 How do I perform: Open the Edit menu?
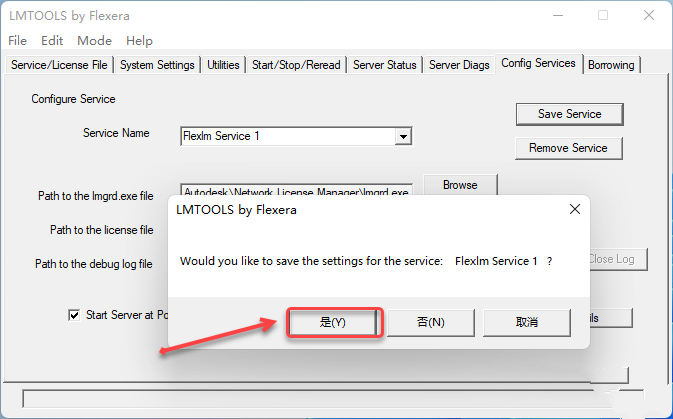tap(52, 41)
